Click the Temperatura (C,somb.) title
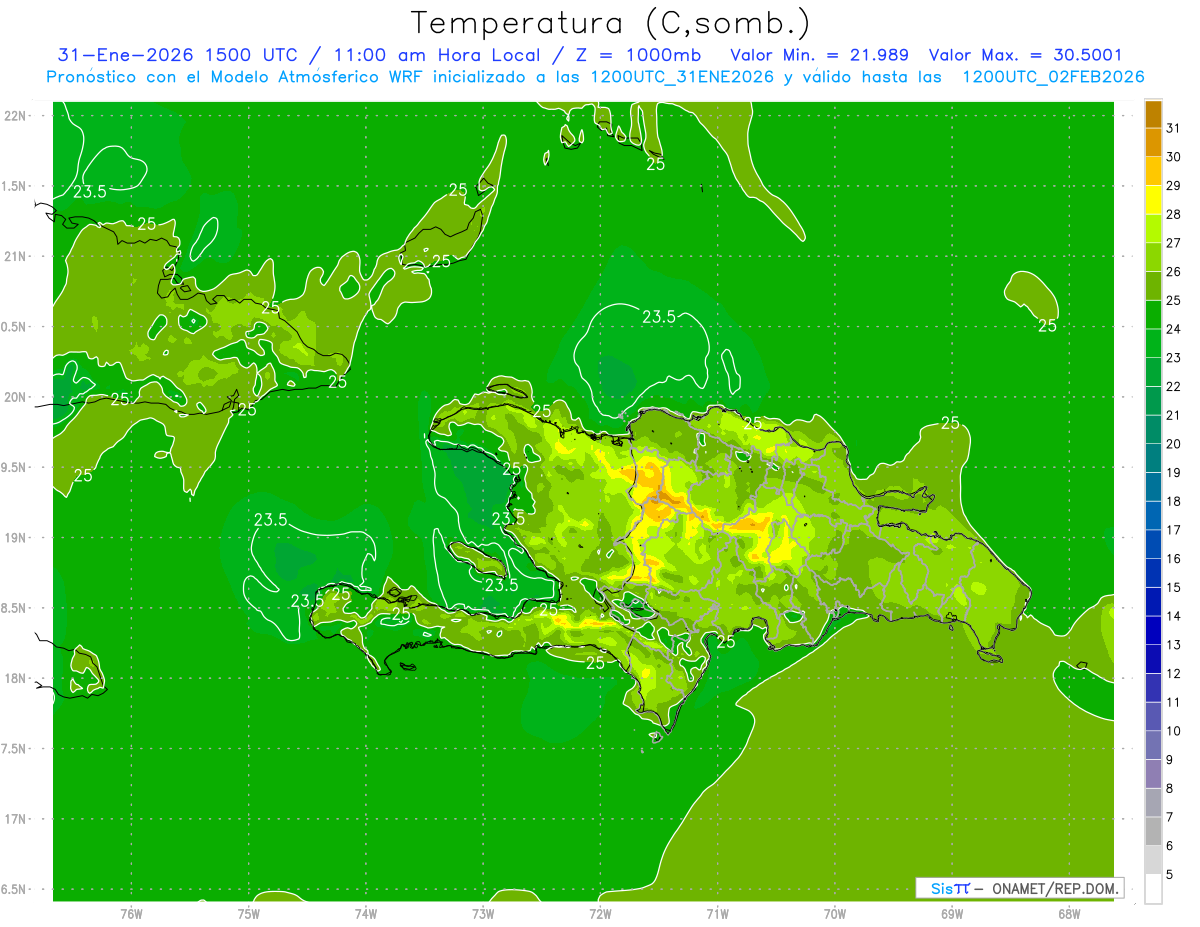Screen dimensions: 1200x927 click(611, 23)
